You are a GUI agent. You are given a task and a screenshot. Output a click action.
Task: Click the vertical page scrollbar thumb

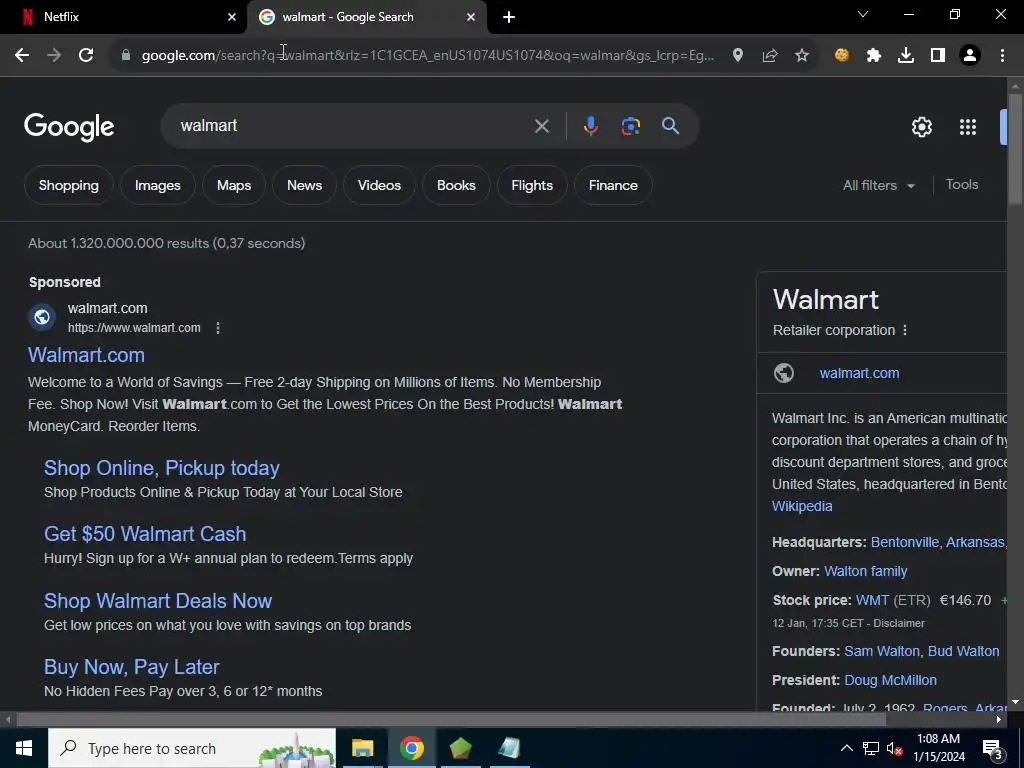[x=1015, y=150]
